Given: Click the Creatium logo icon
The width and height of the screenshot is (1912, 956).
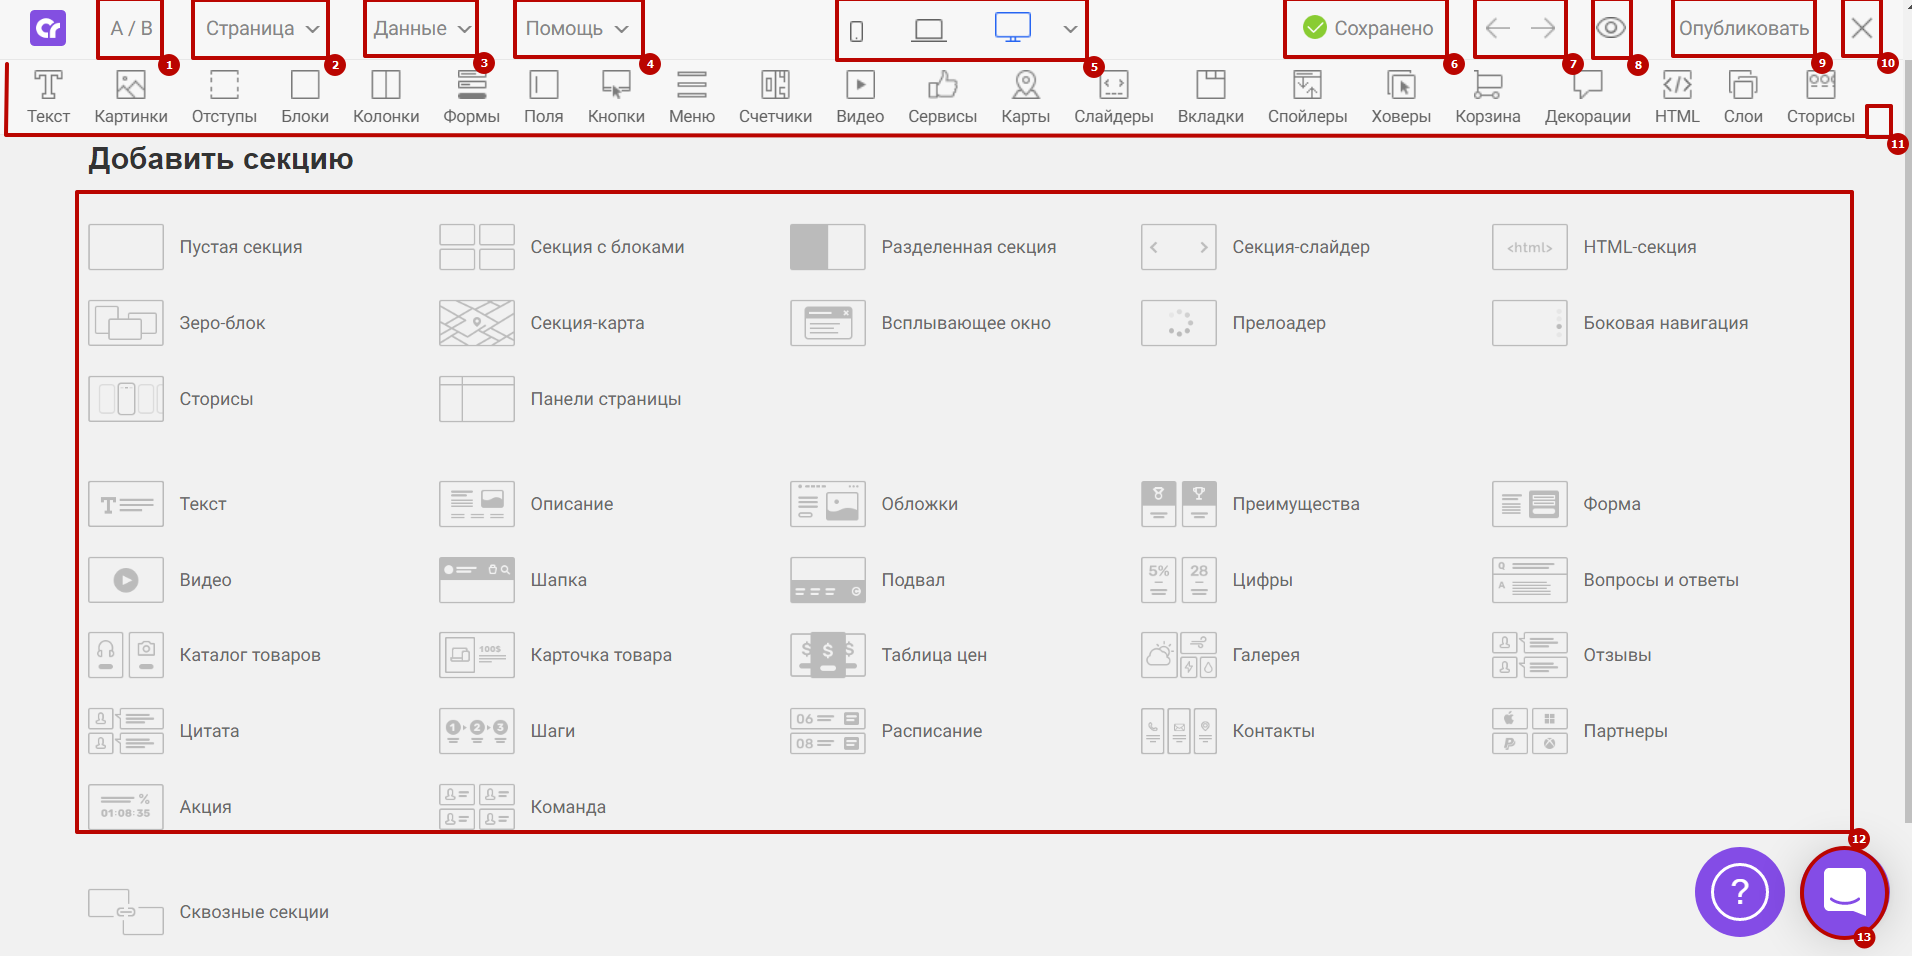Looking at the screenshot, I should coord(48,28).
